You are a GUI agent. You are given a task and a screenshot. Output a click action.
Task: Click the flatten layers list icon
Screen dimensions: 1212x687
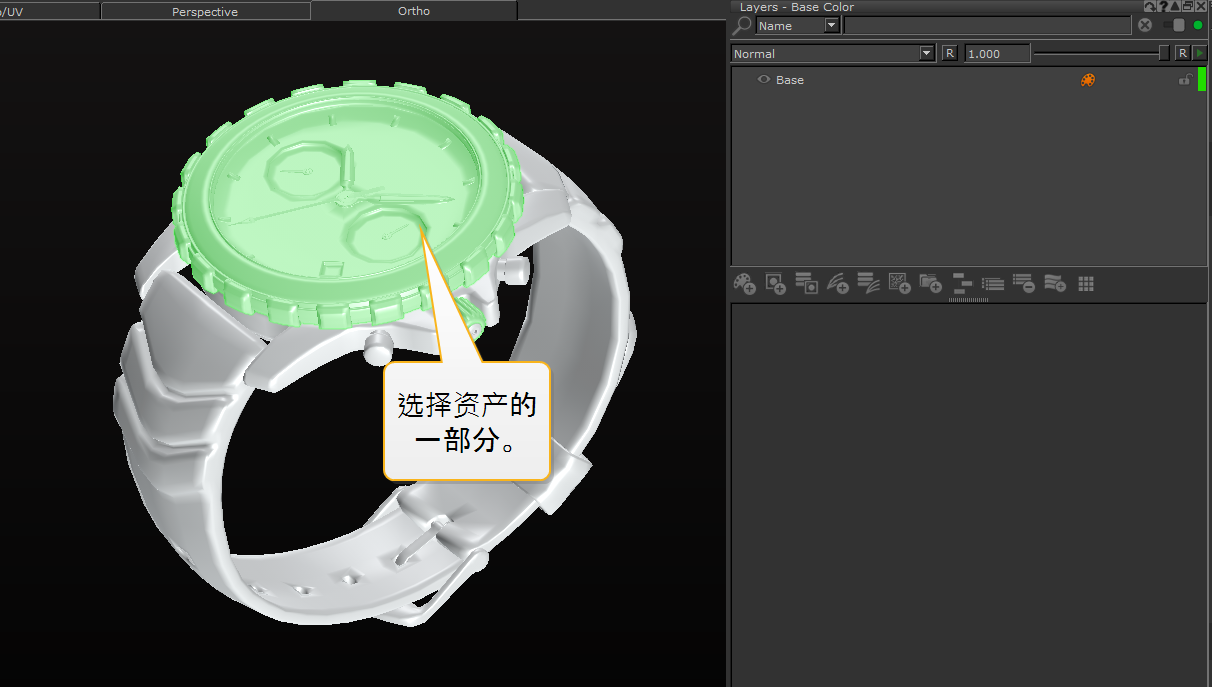pos(992,284)
